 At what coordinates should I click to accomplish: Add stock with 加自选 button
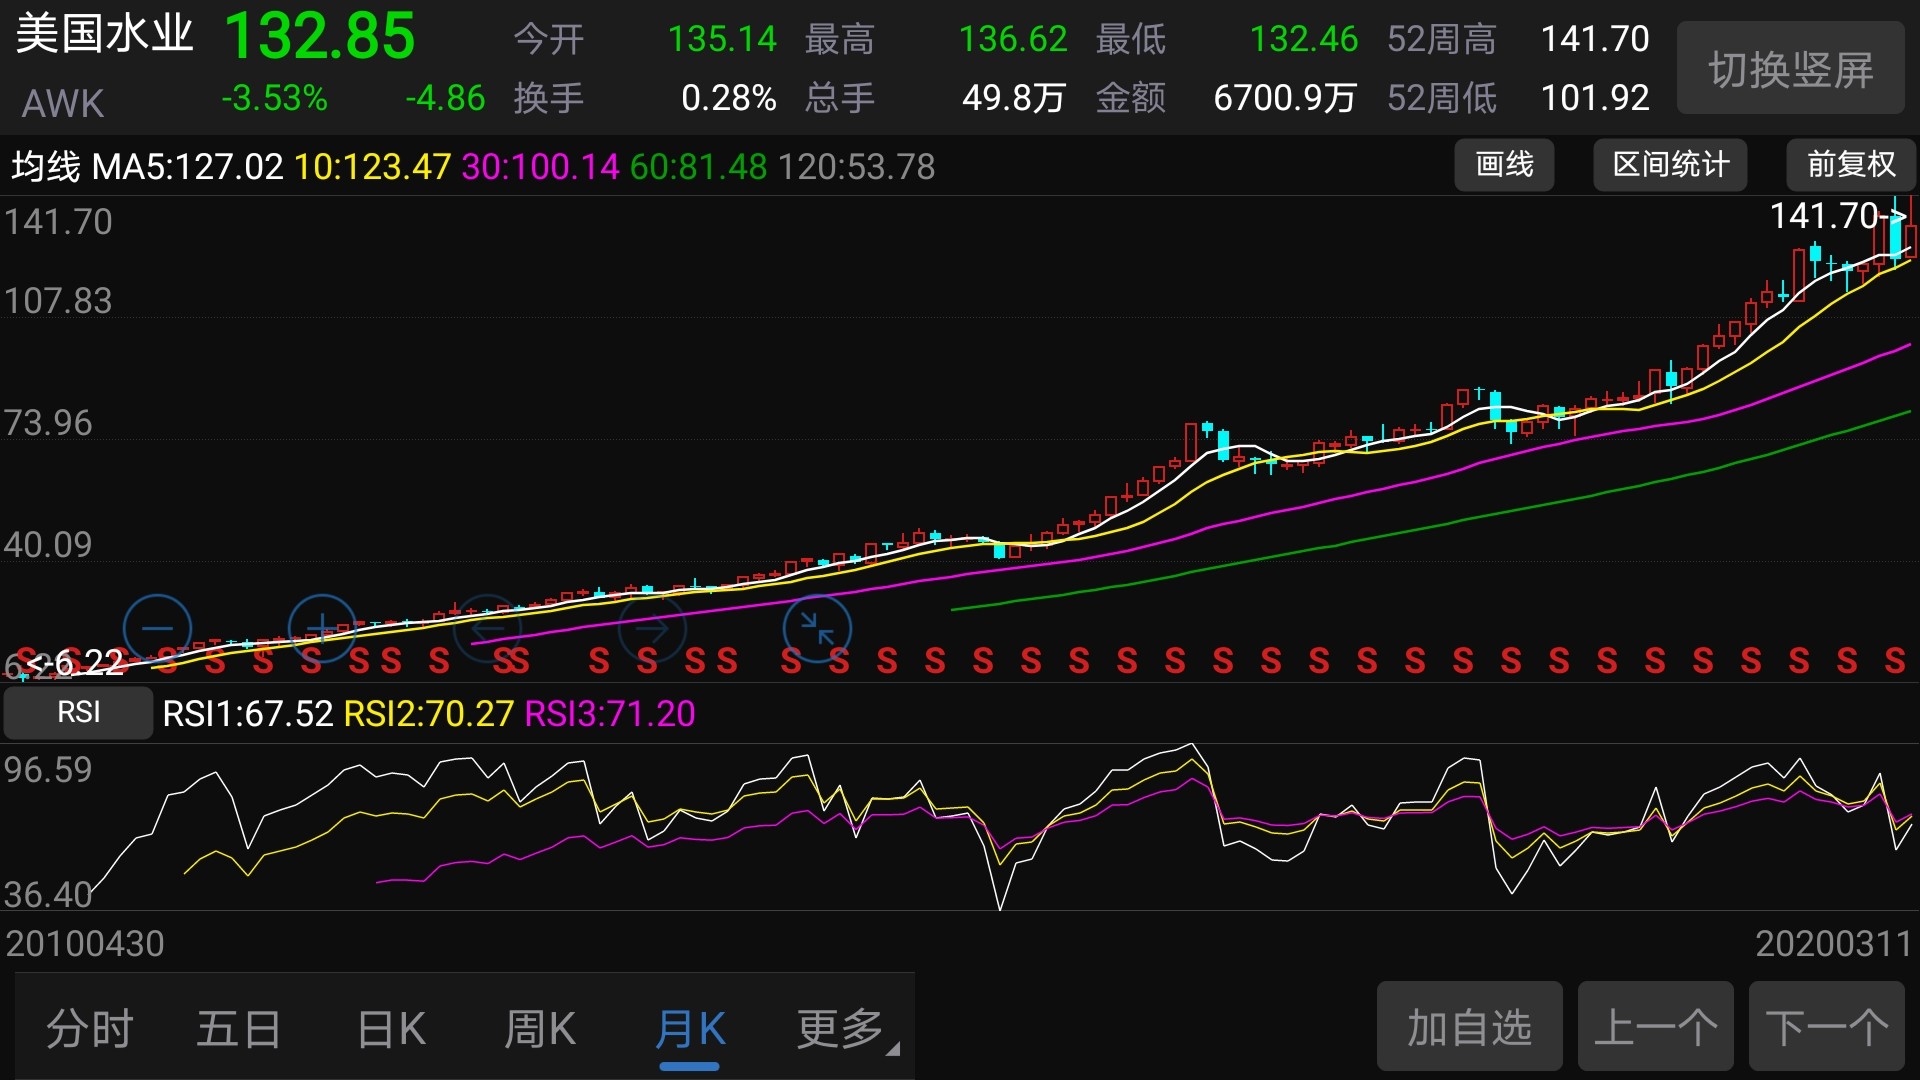pyautogui.click(x=1469, y=1027)
